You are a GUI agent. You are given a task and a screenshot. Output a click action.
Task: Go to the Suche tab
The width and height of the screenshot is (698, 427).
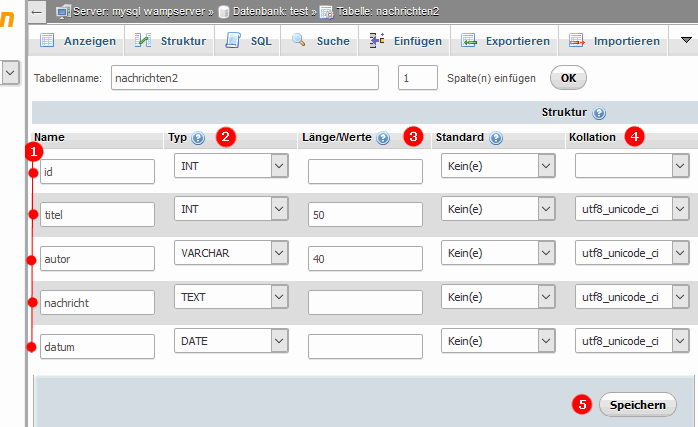coord(320,41)
